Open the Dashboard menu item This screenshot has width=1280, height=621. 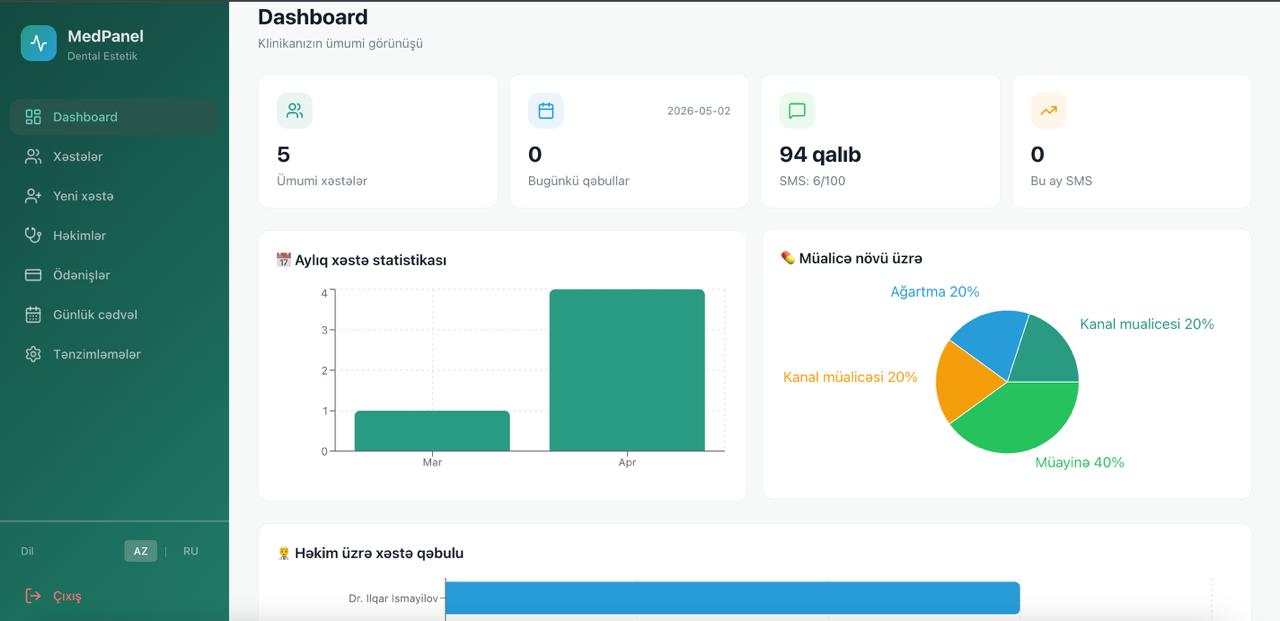[x=114, y=117]
